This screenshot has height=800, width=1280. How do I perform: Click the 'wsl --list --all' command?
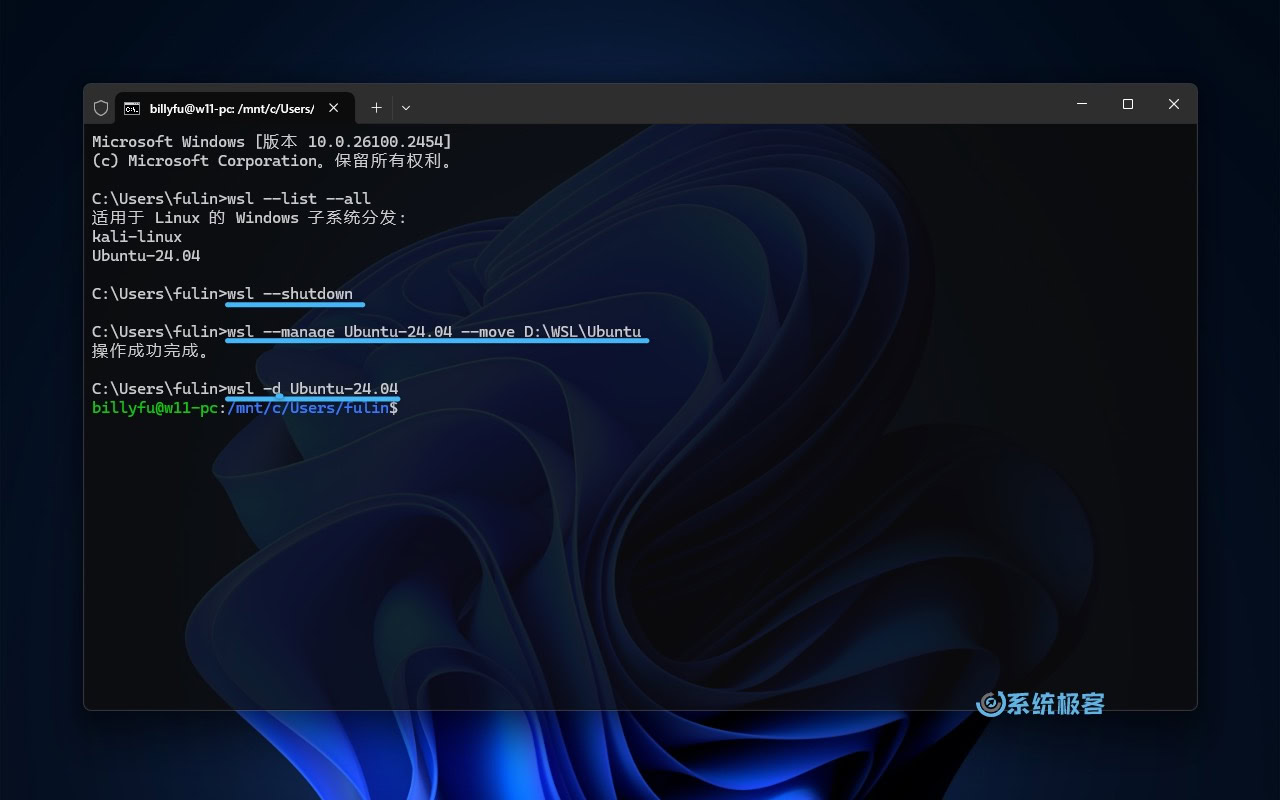pyautogui.click(x=299, y=199)
